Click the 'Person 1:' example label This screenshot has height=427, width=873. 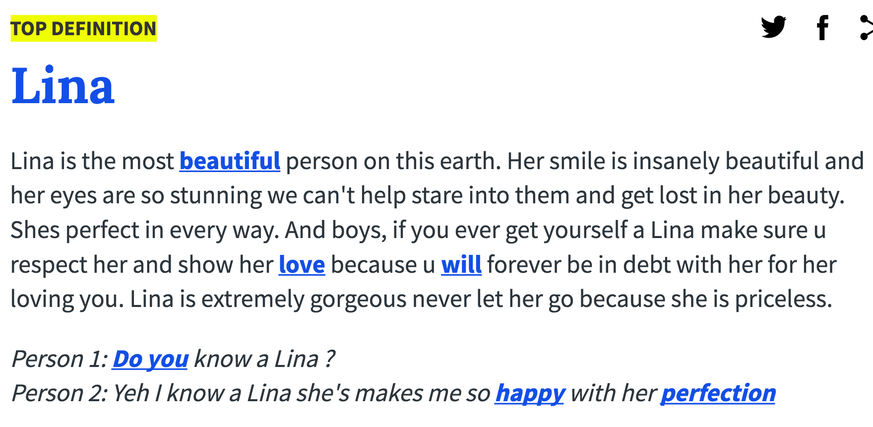pos(58,358)
